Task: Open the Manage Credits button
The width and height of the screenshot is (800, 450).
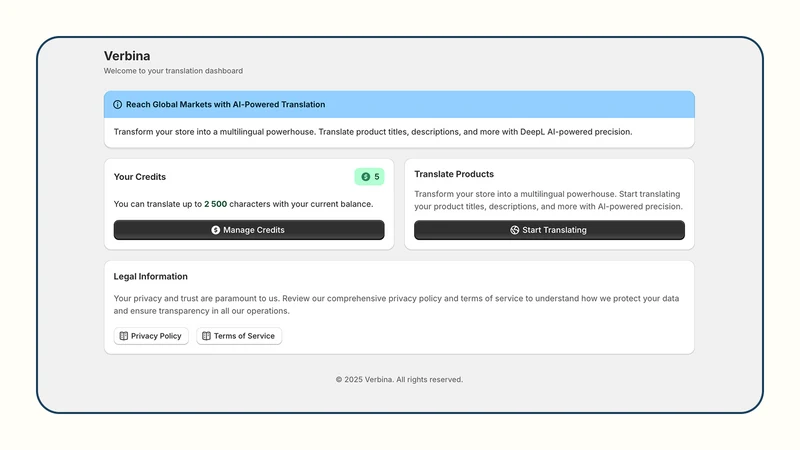Action: coord(249,230)
